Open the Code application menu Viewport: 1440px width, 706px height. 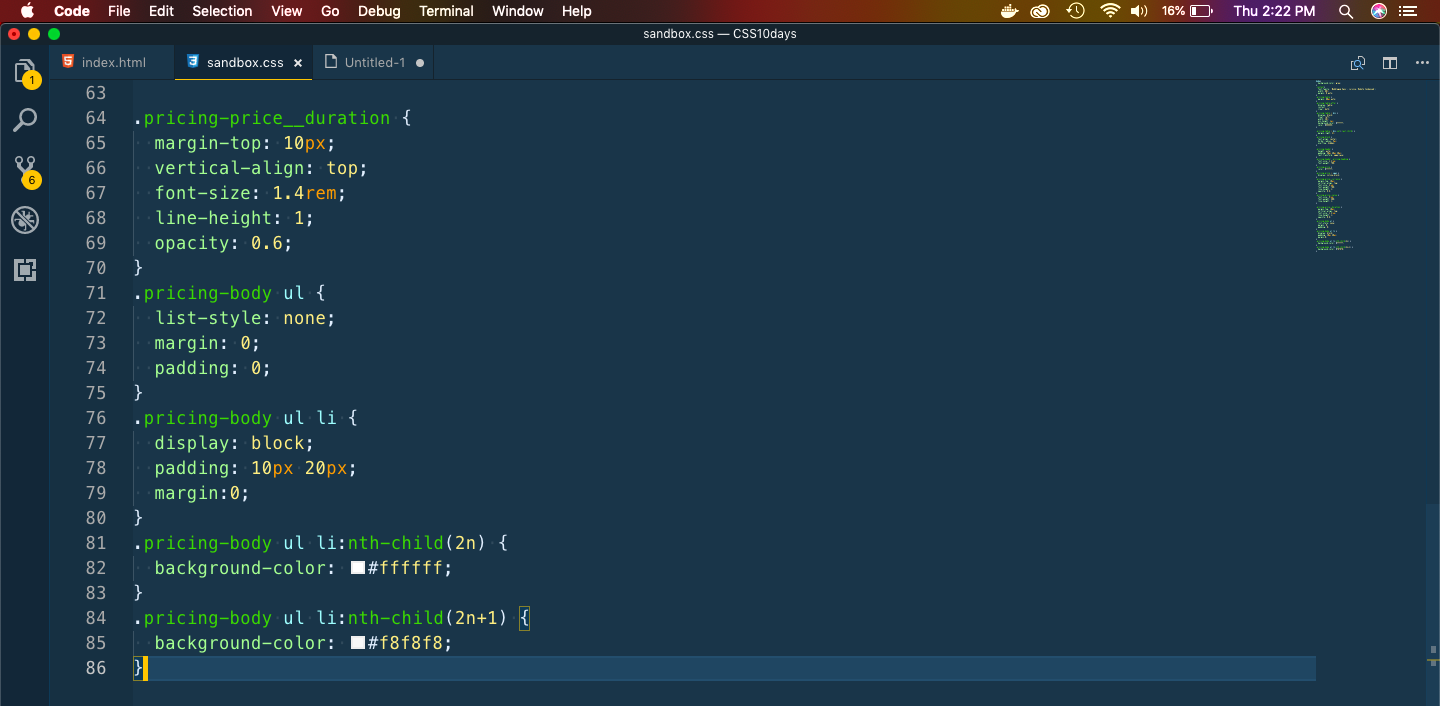(x=72, y=11)
